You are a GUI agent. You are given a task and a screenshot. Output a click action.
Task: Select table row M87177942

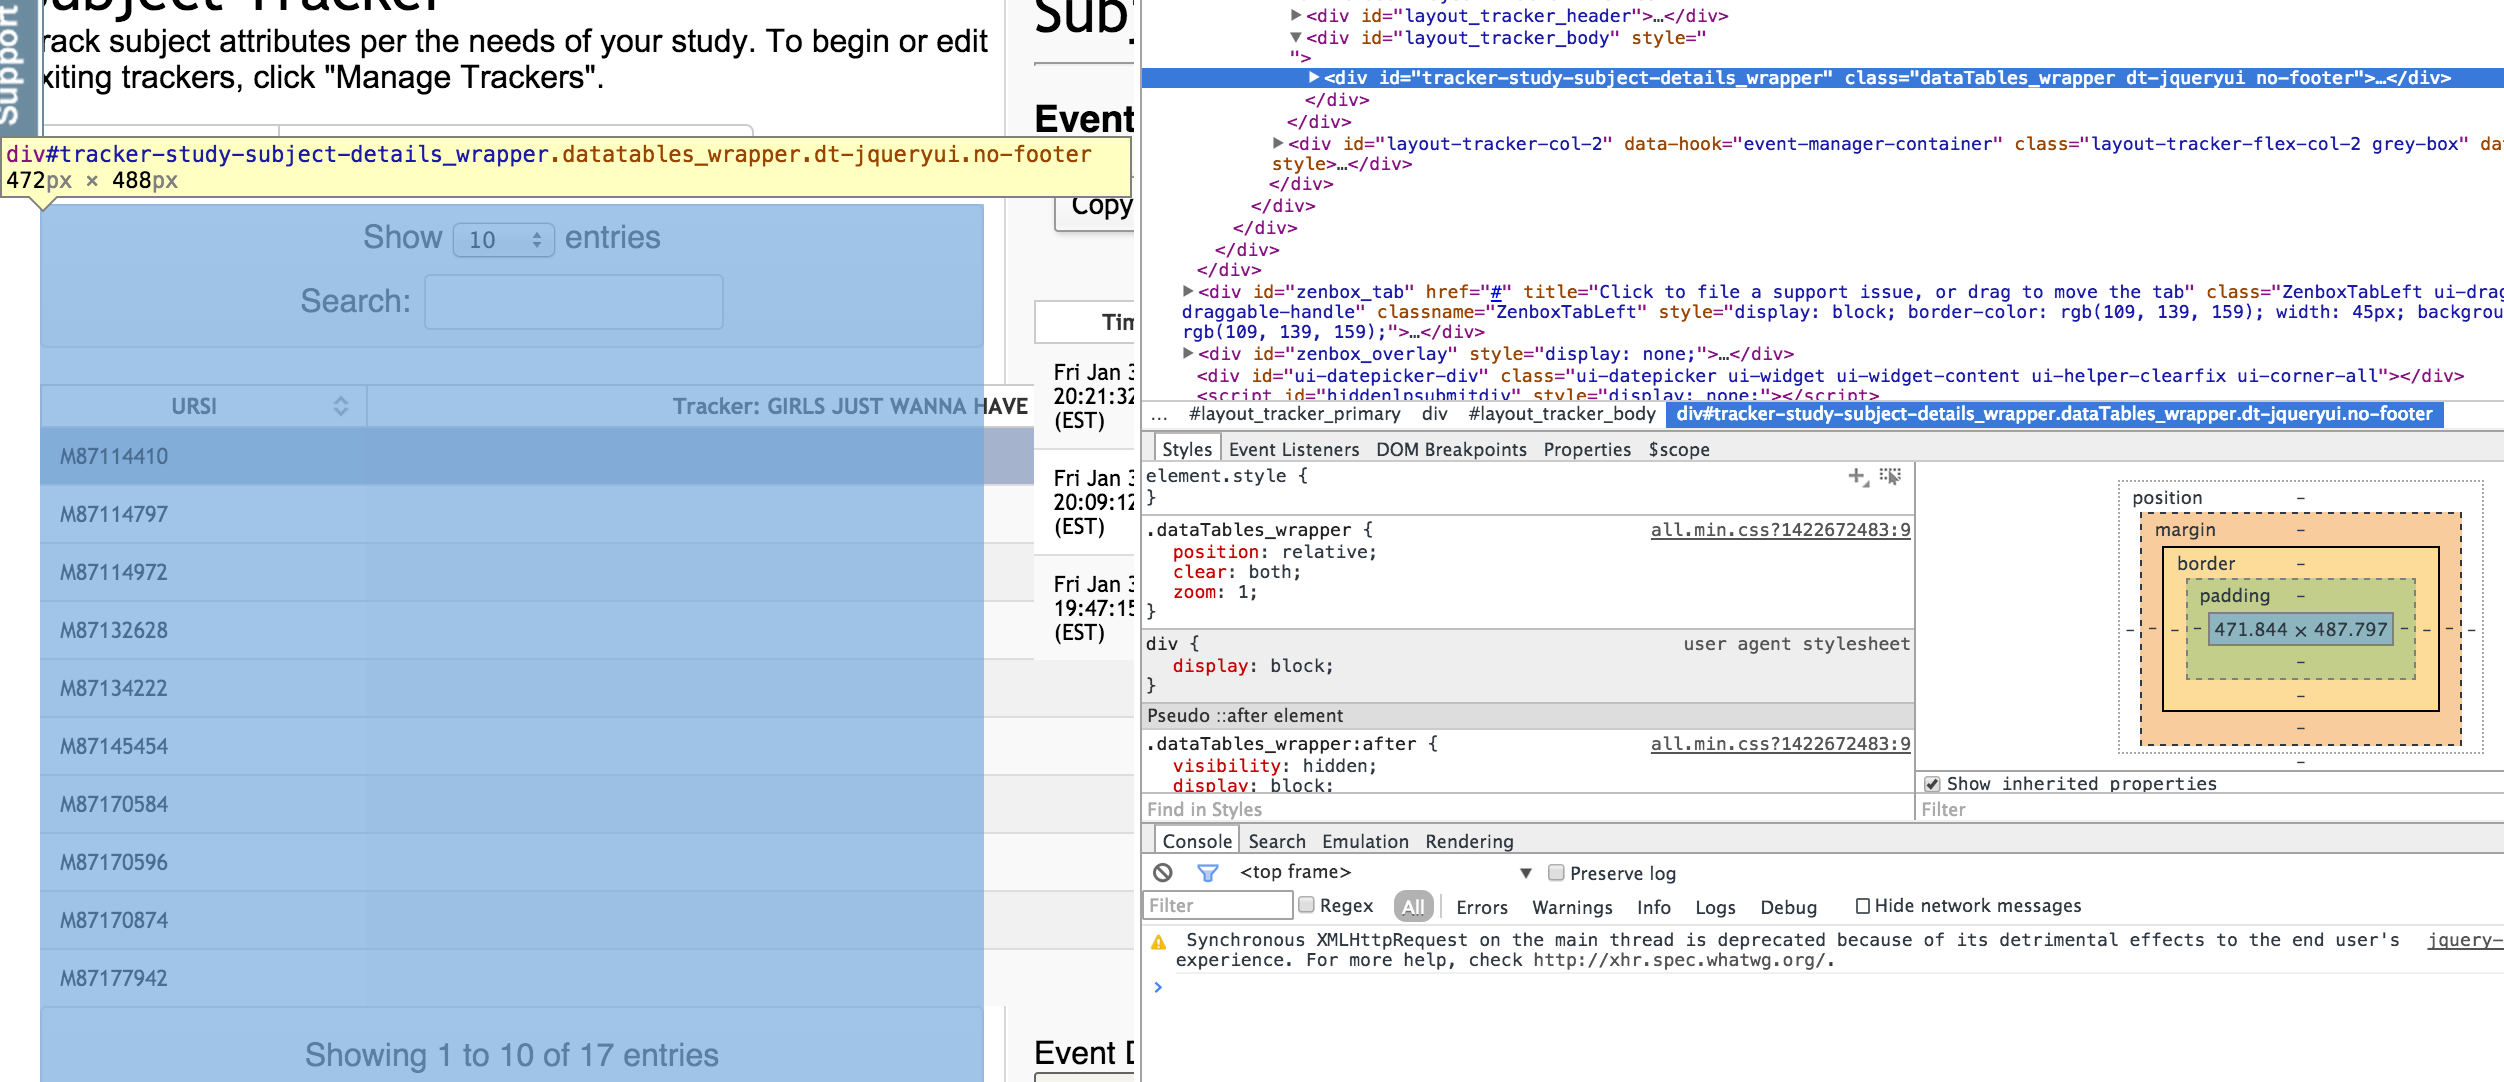click(537, 979)
